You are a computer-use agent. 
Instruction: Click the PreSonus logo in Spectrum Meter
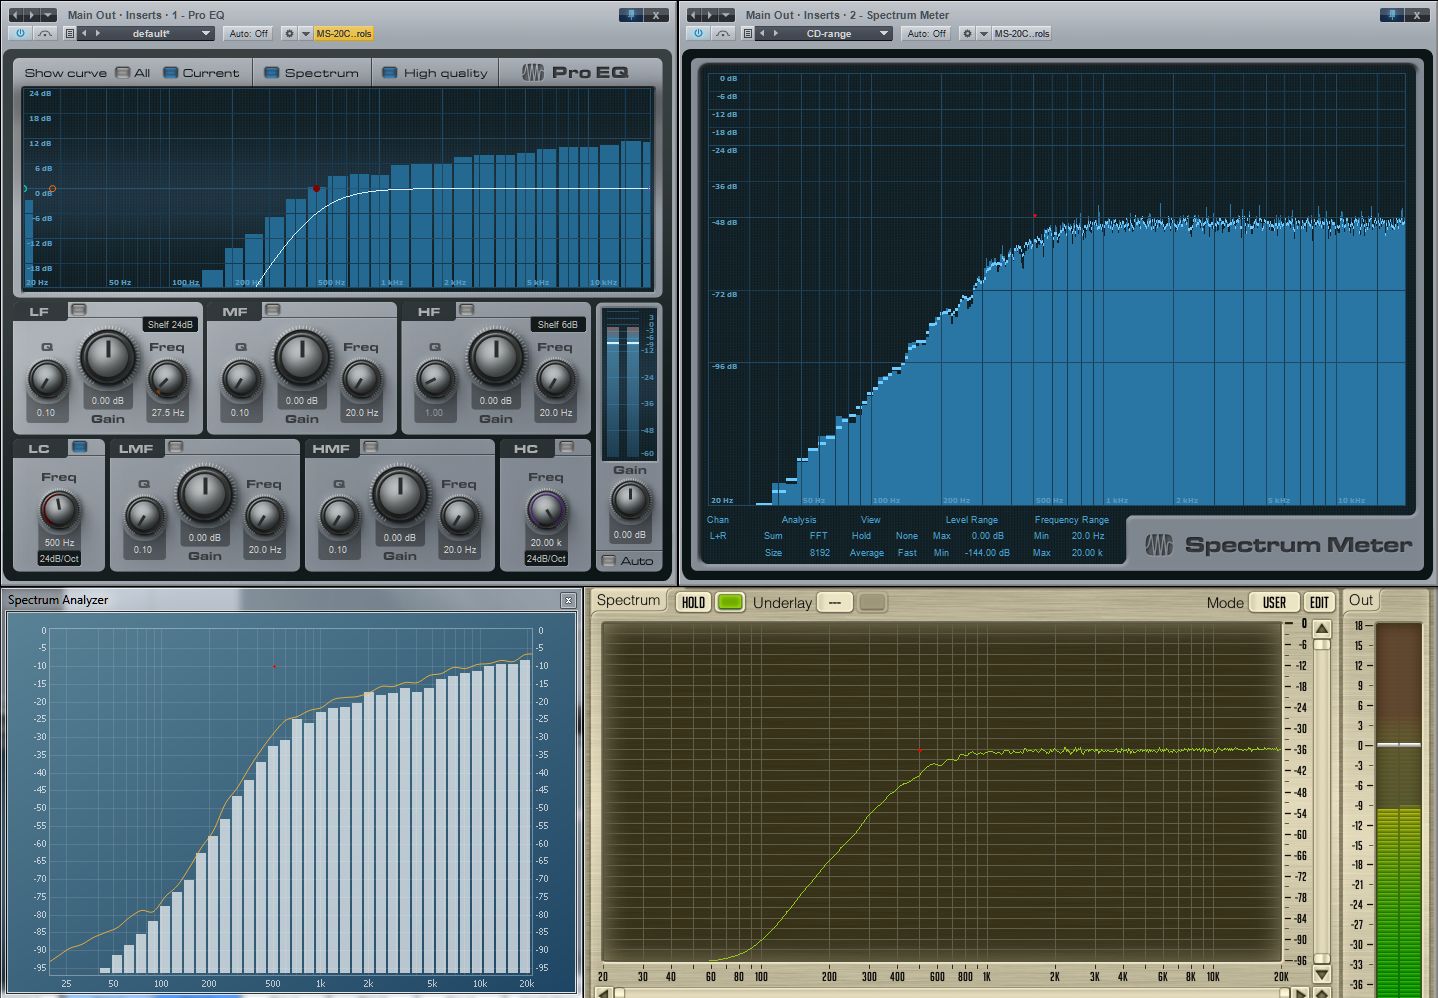pyautogui.click(x=1159, y=545)
